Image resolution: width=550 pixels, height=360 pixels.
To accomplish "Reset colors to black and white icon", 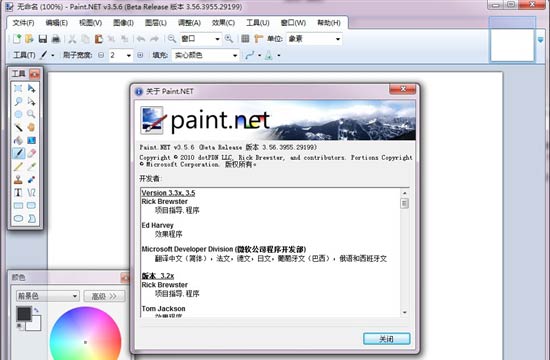I will pos(20,327).
